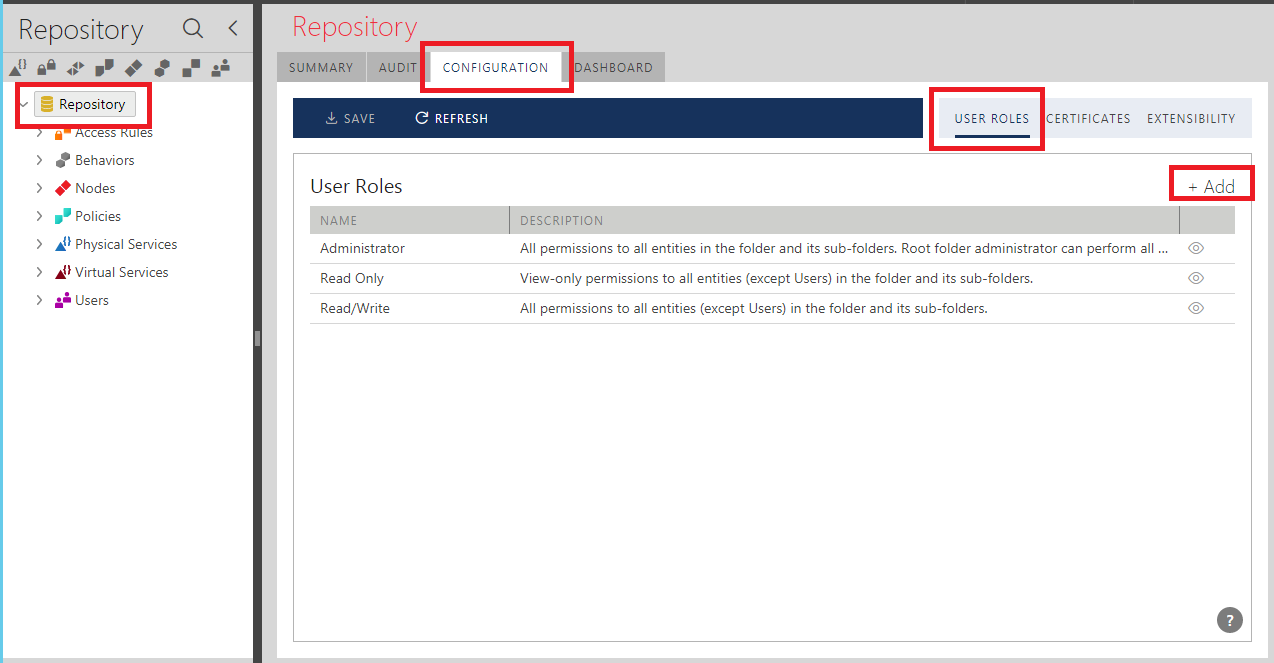Click the Refresh button
This screenshot has width=1274, height=663.
(x=452, y=118)
